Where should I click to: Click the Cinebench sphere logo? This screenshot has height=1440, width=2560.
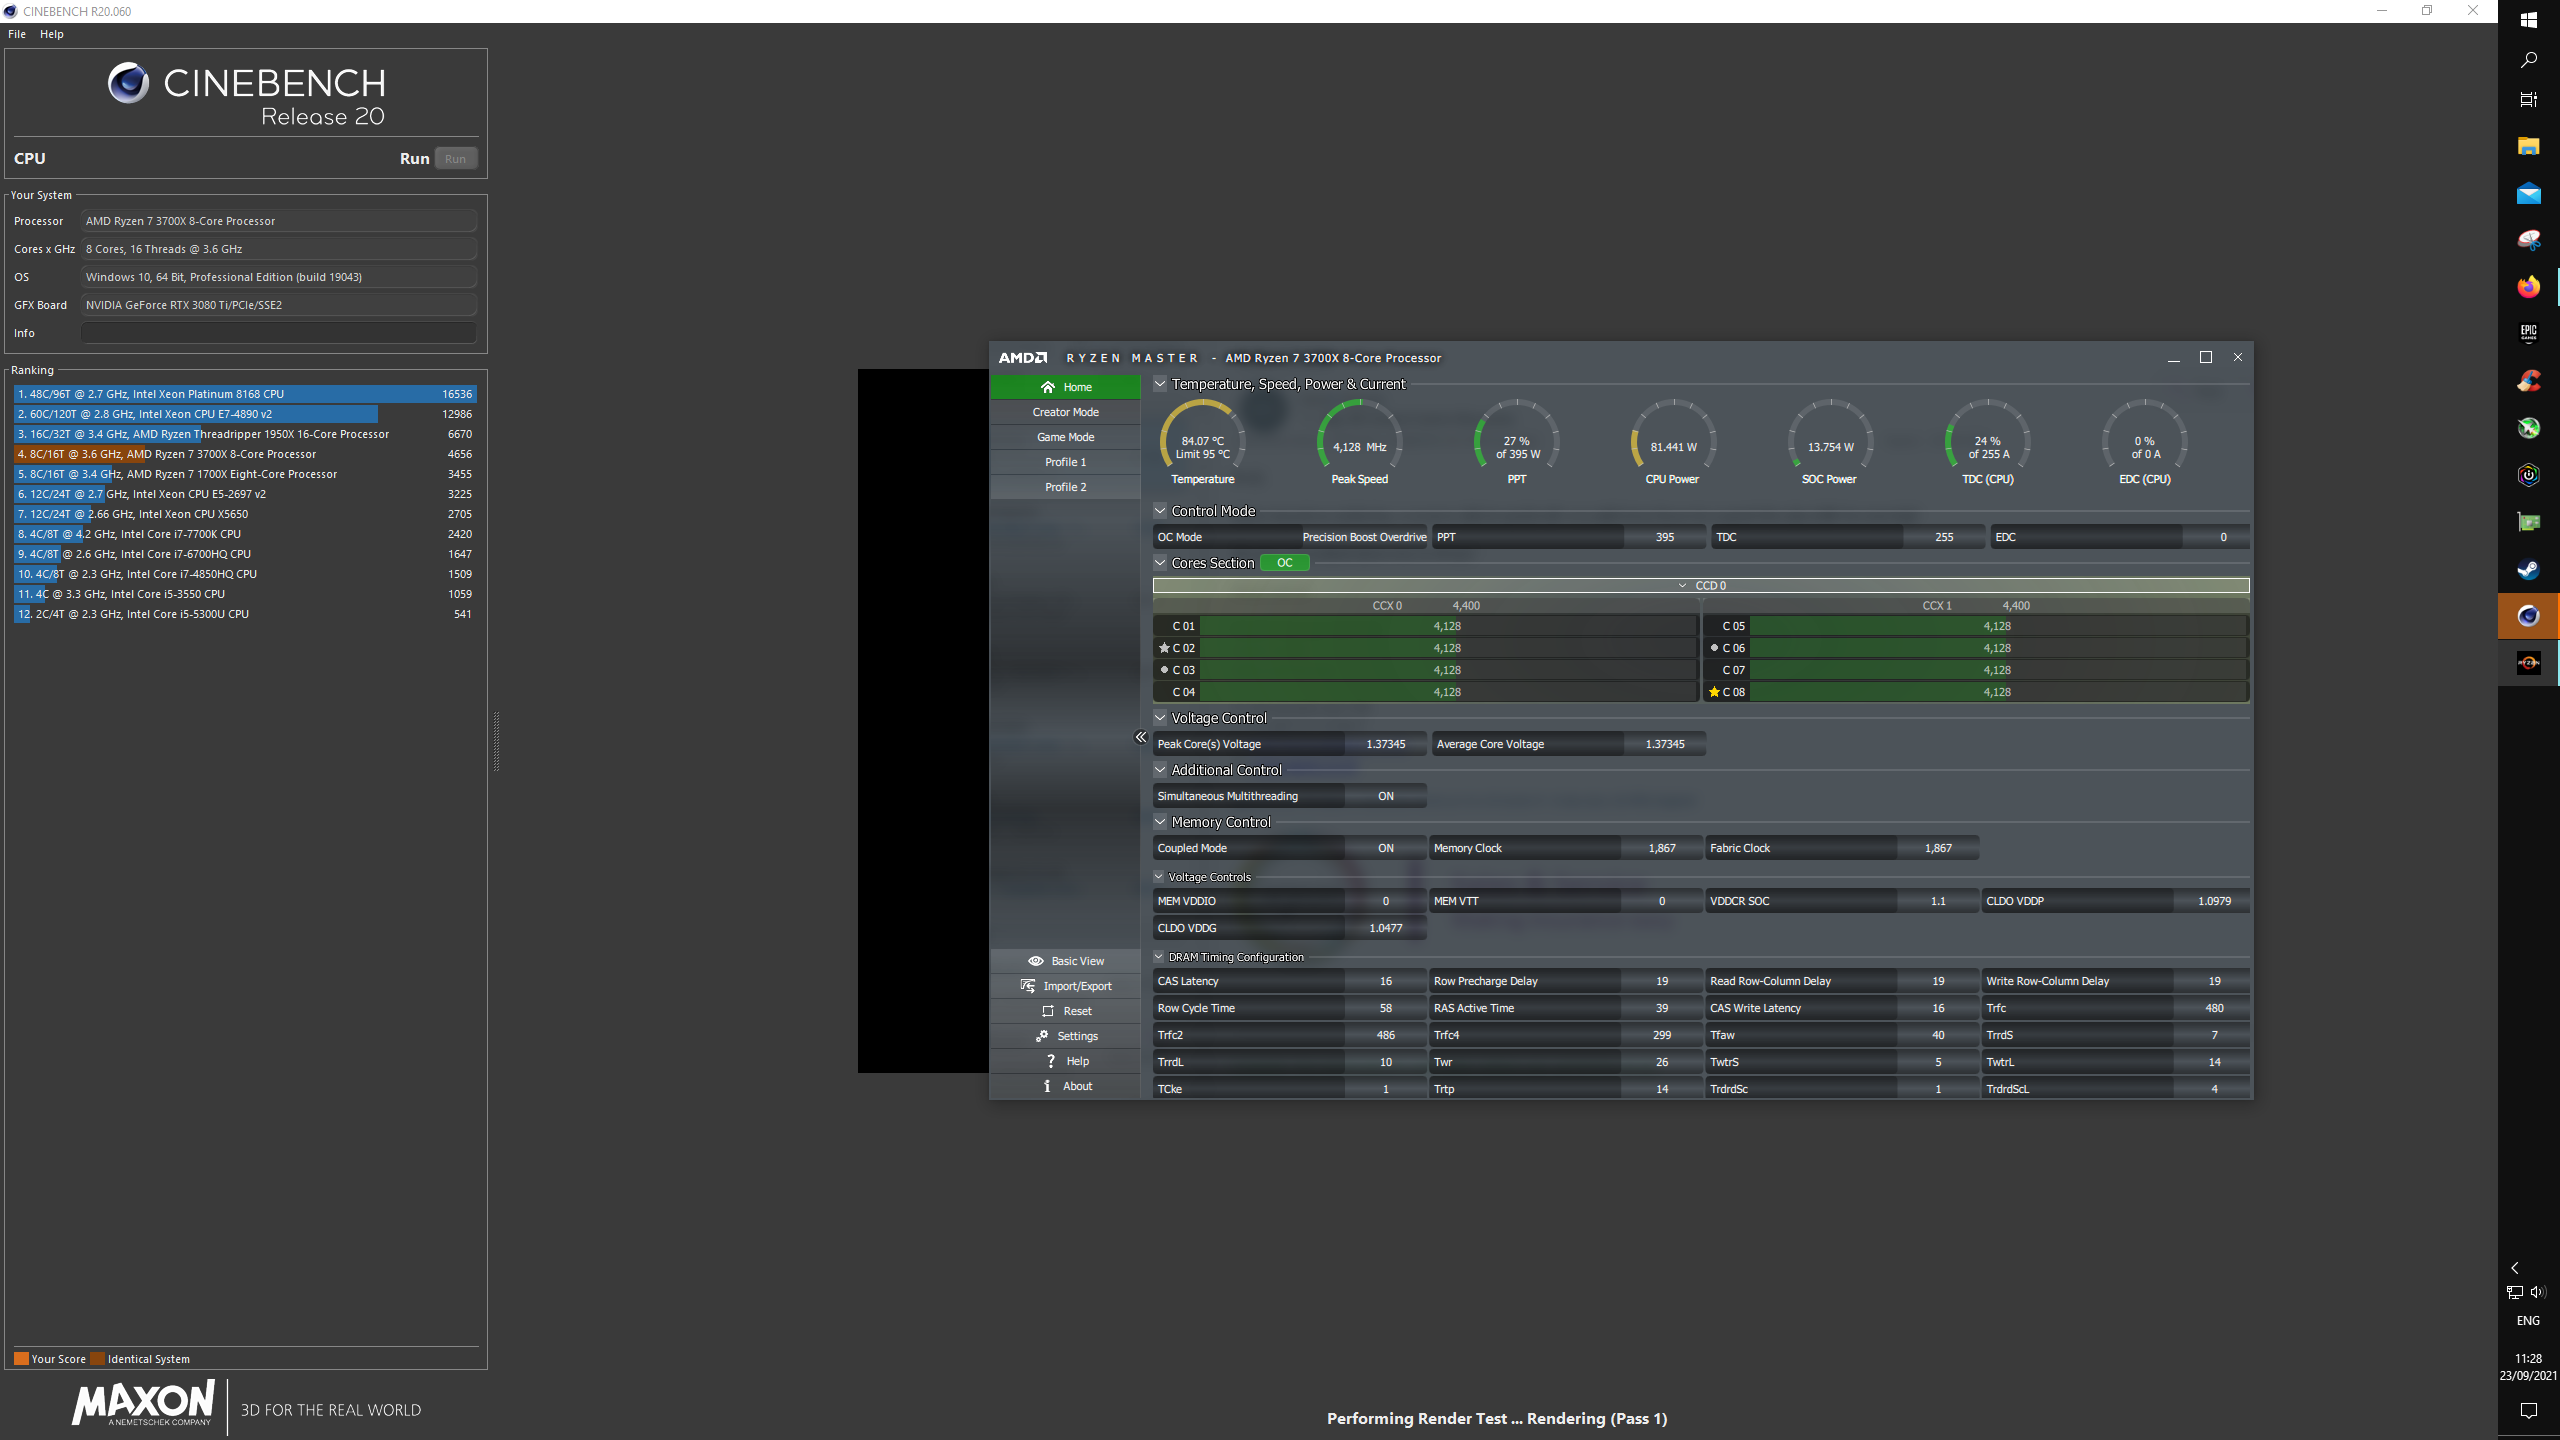(128, 83)
